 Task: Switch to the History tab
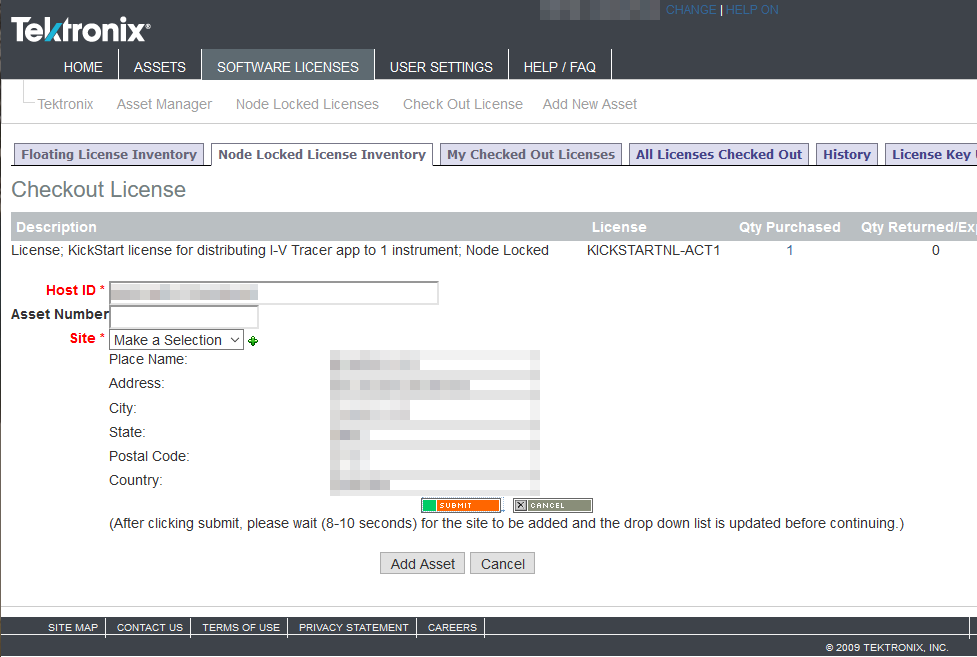tap(847, 155)
